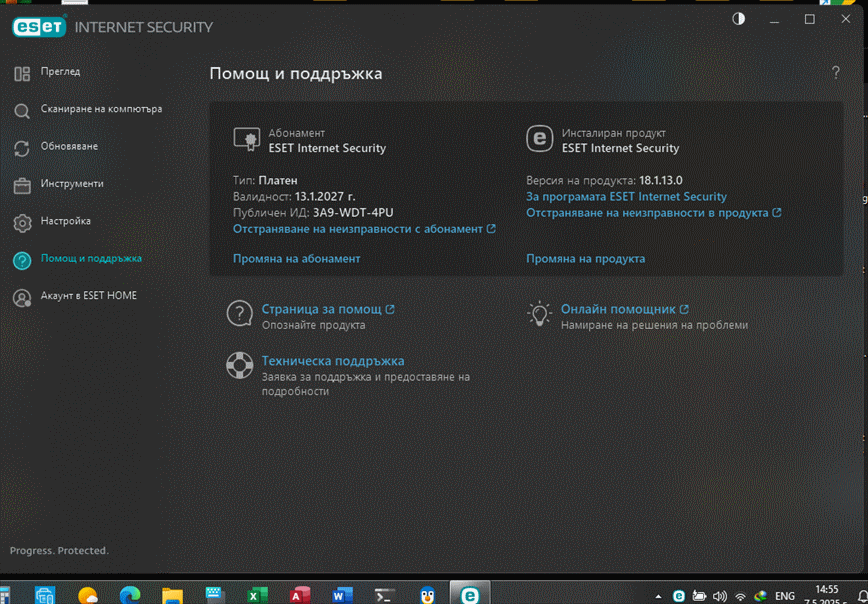Click the certificate icon beside Абонамент
This screenshot has width=868, height=604.
pyautogui.click(x=247, y=140)
